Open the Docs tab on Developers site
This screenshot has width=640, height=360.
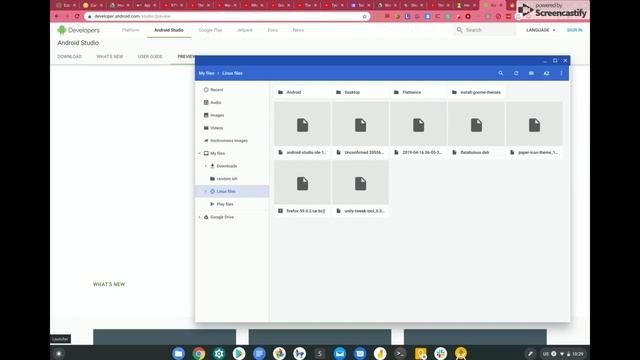[x=273, y=30]
